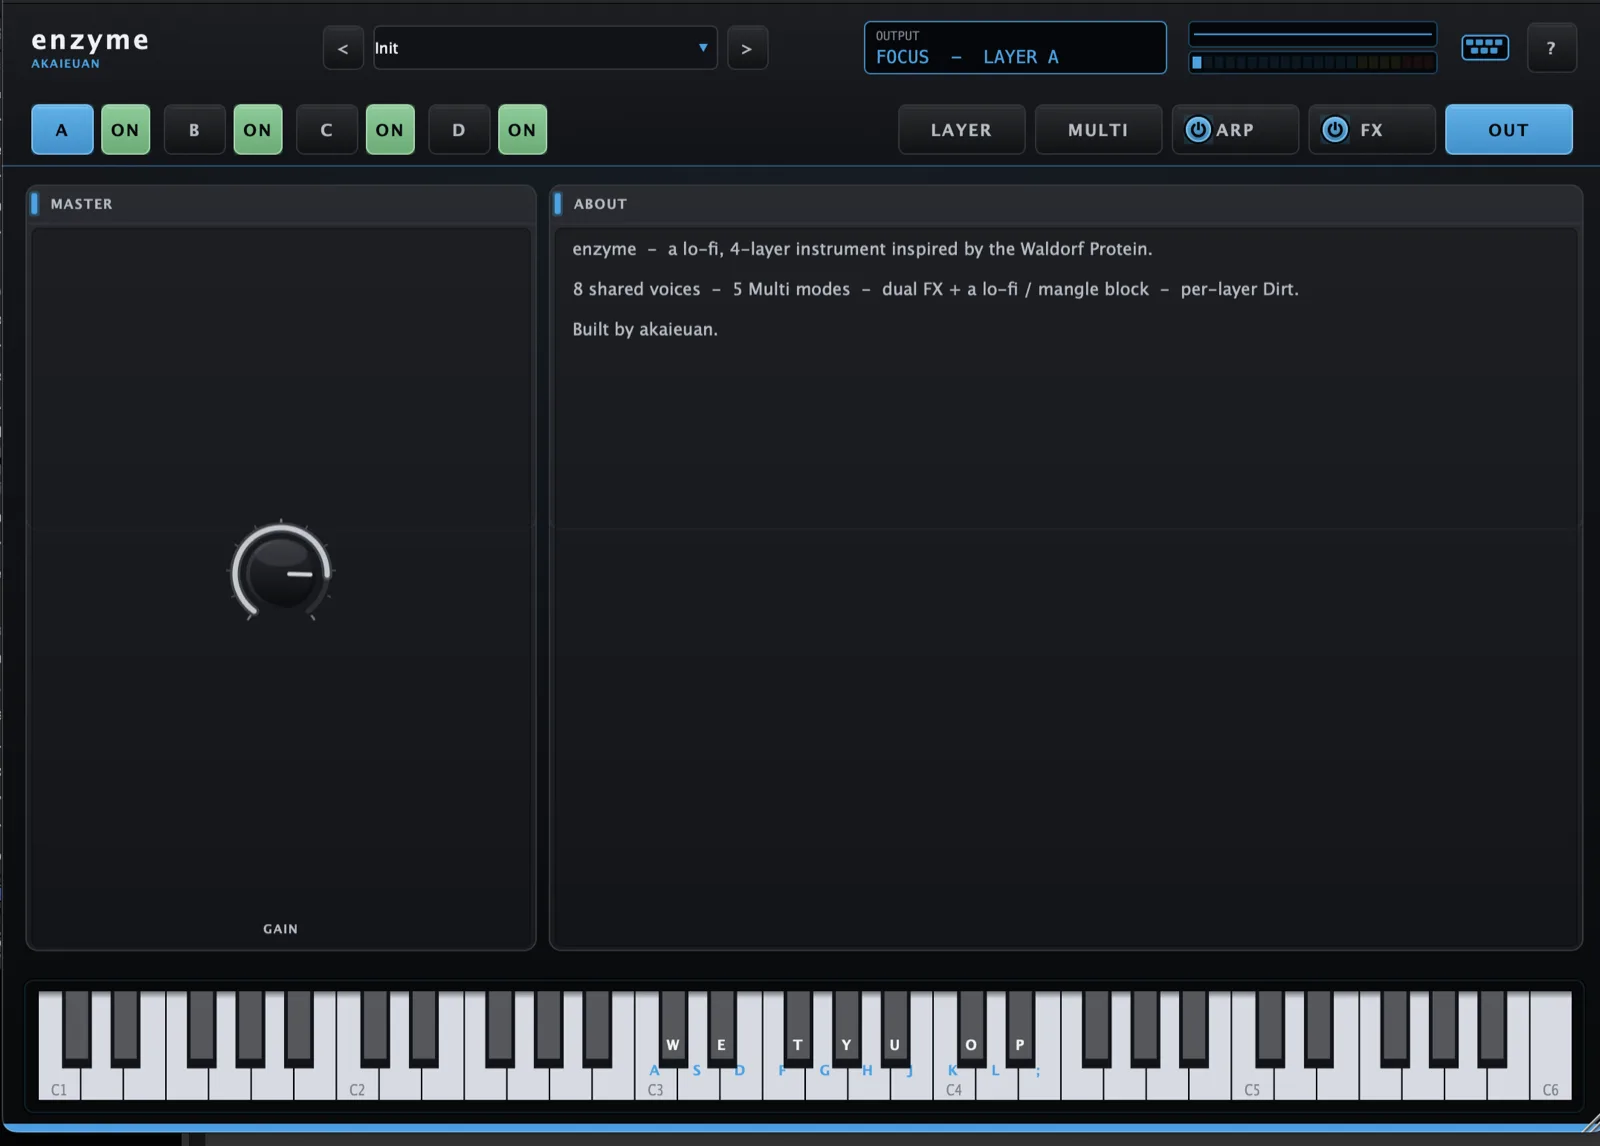Play the black key labeled E
1600x1146 pixels.
coord(721,1030)
